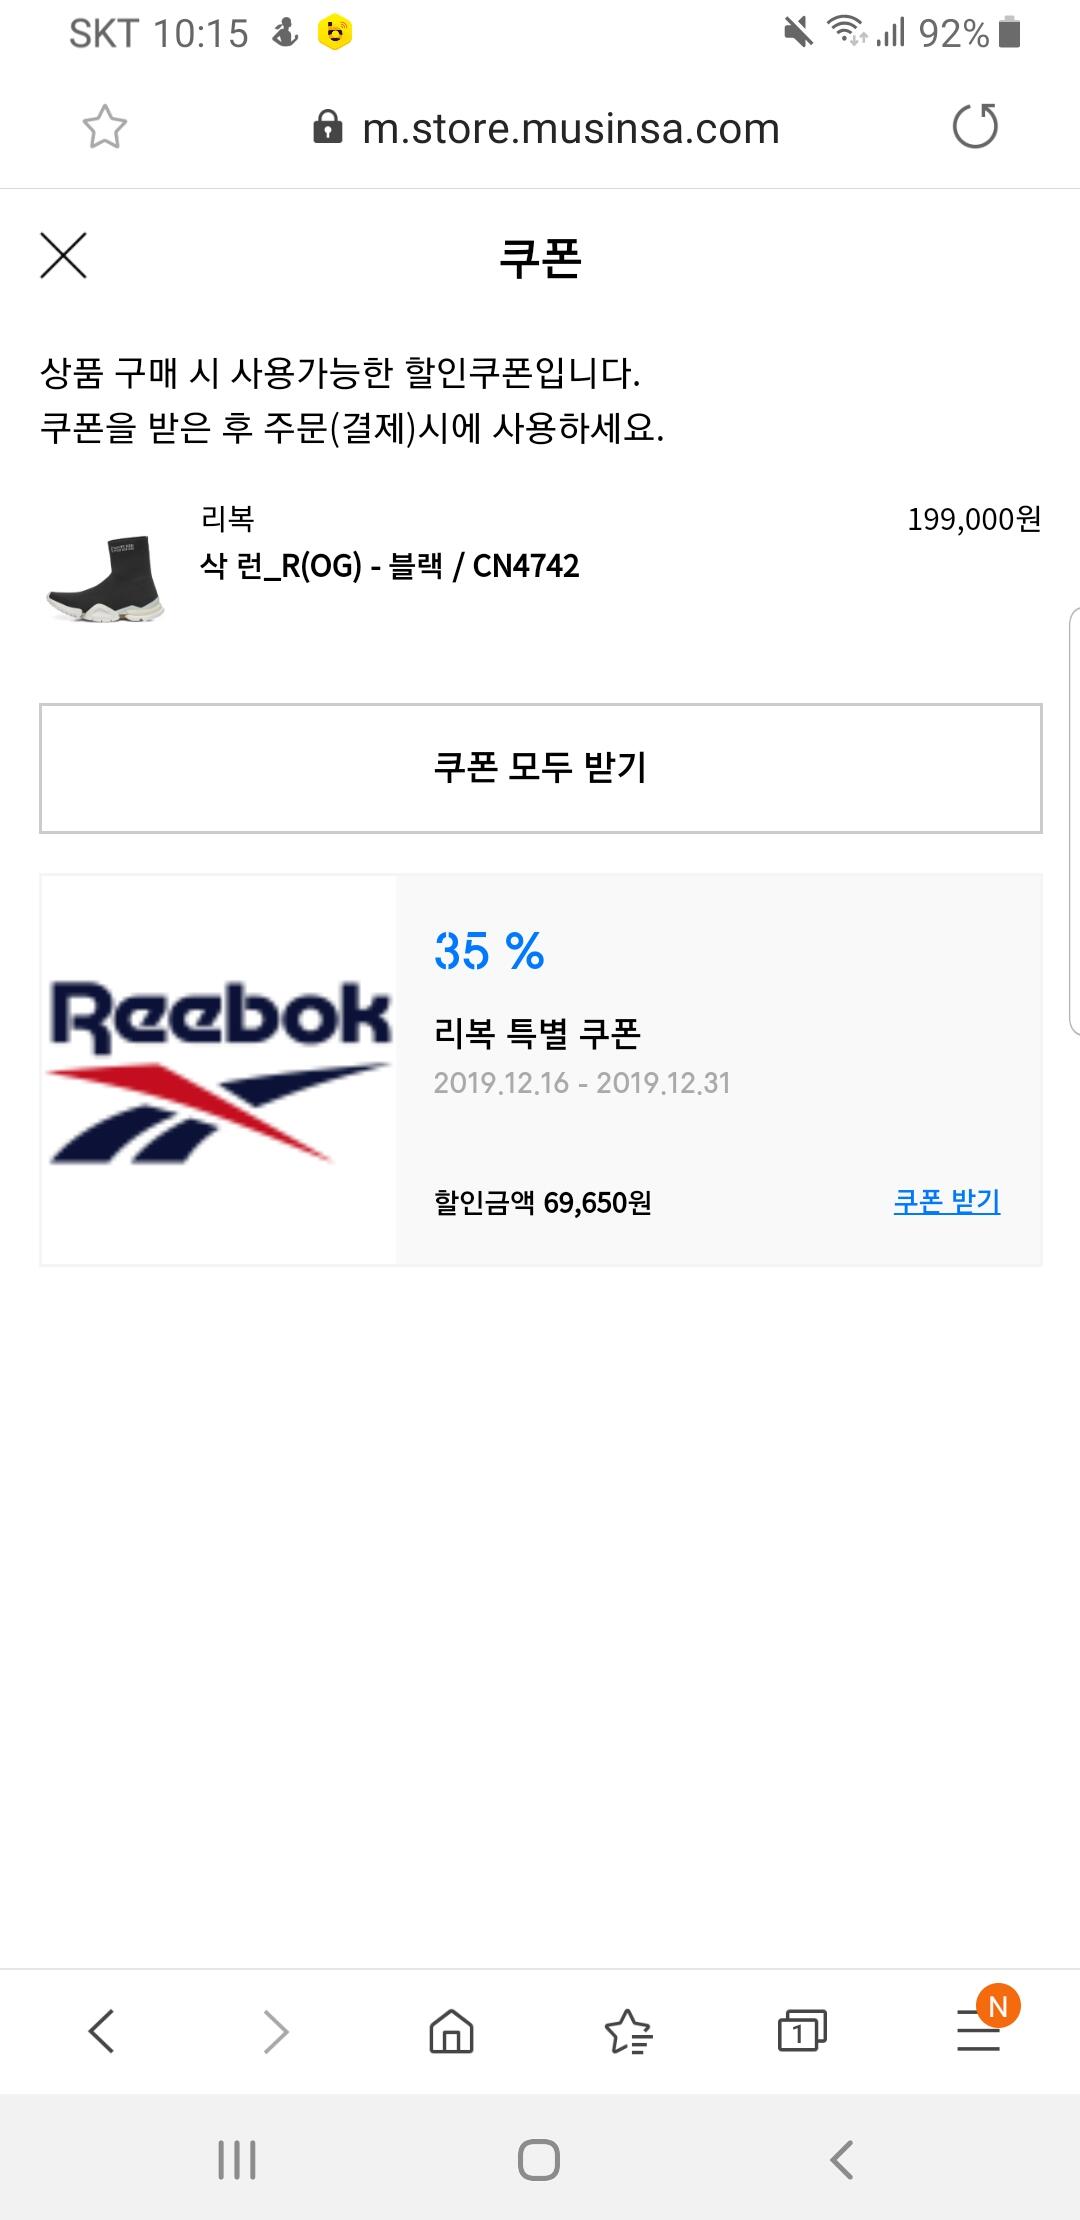
Task: Open the tabs switcher icon
Action: 802,2032
